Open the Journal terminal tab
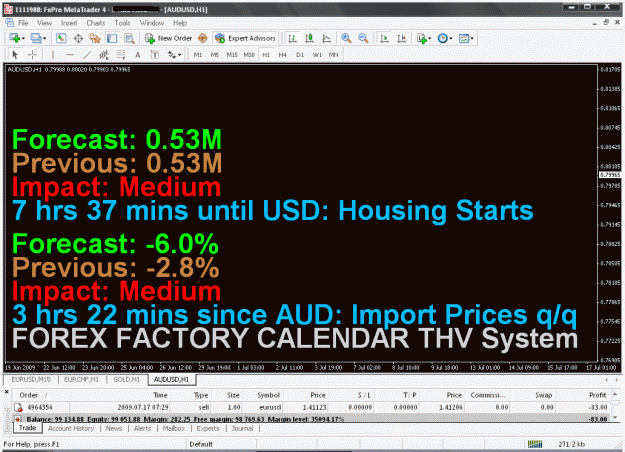 pyautogui.click(x=242, y=428)
